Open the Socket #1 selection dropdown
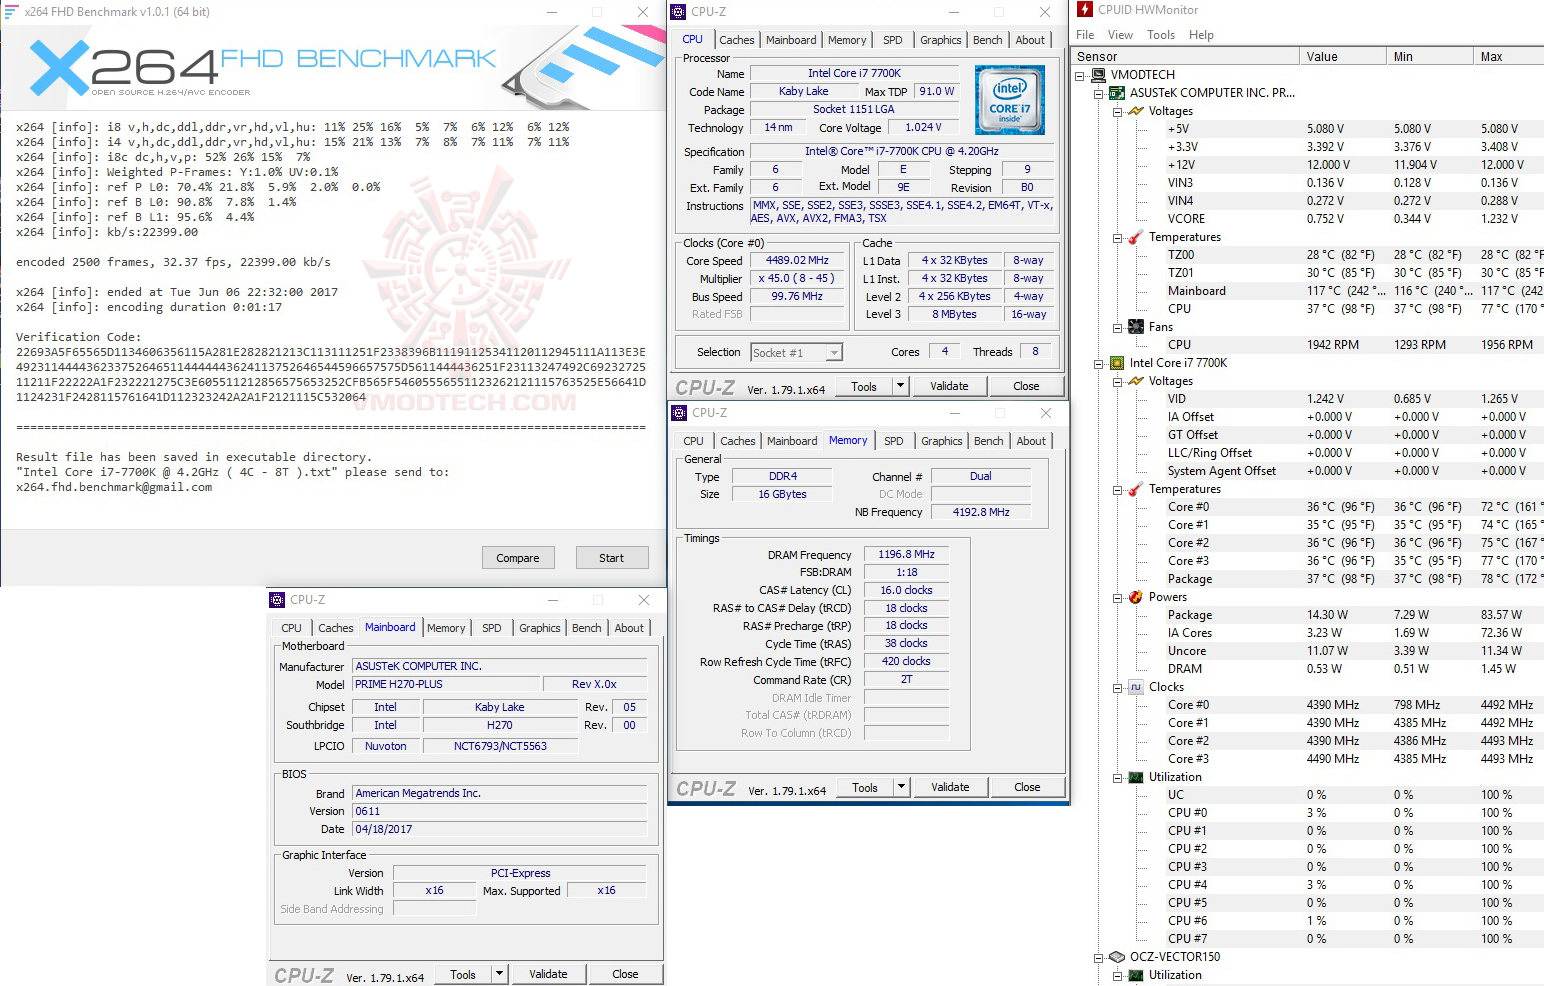 point(832,352)
